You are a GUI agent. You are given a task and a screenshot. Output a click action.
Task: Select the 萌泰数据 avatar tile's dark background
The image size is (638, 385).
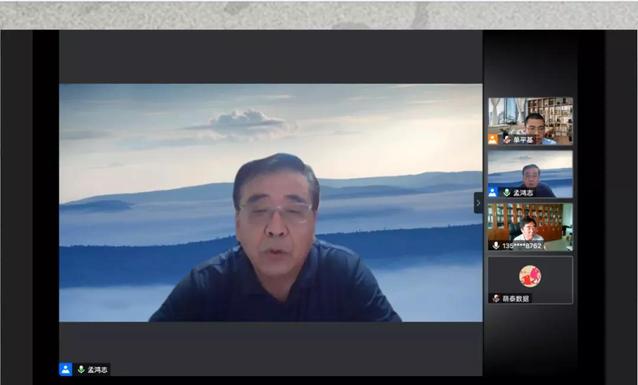531,280
